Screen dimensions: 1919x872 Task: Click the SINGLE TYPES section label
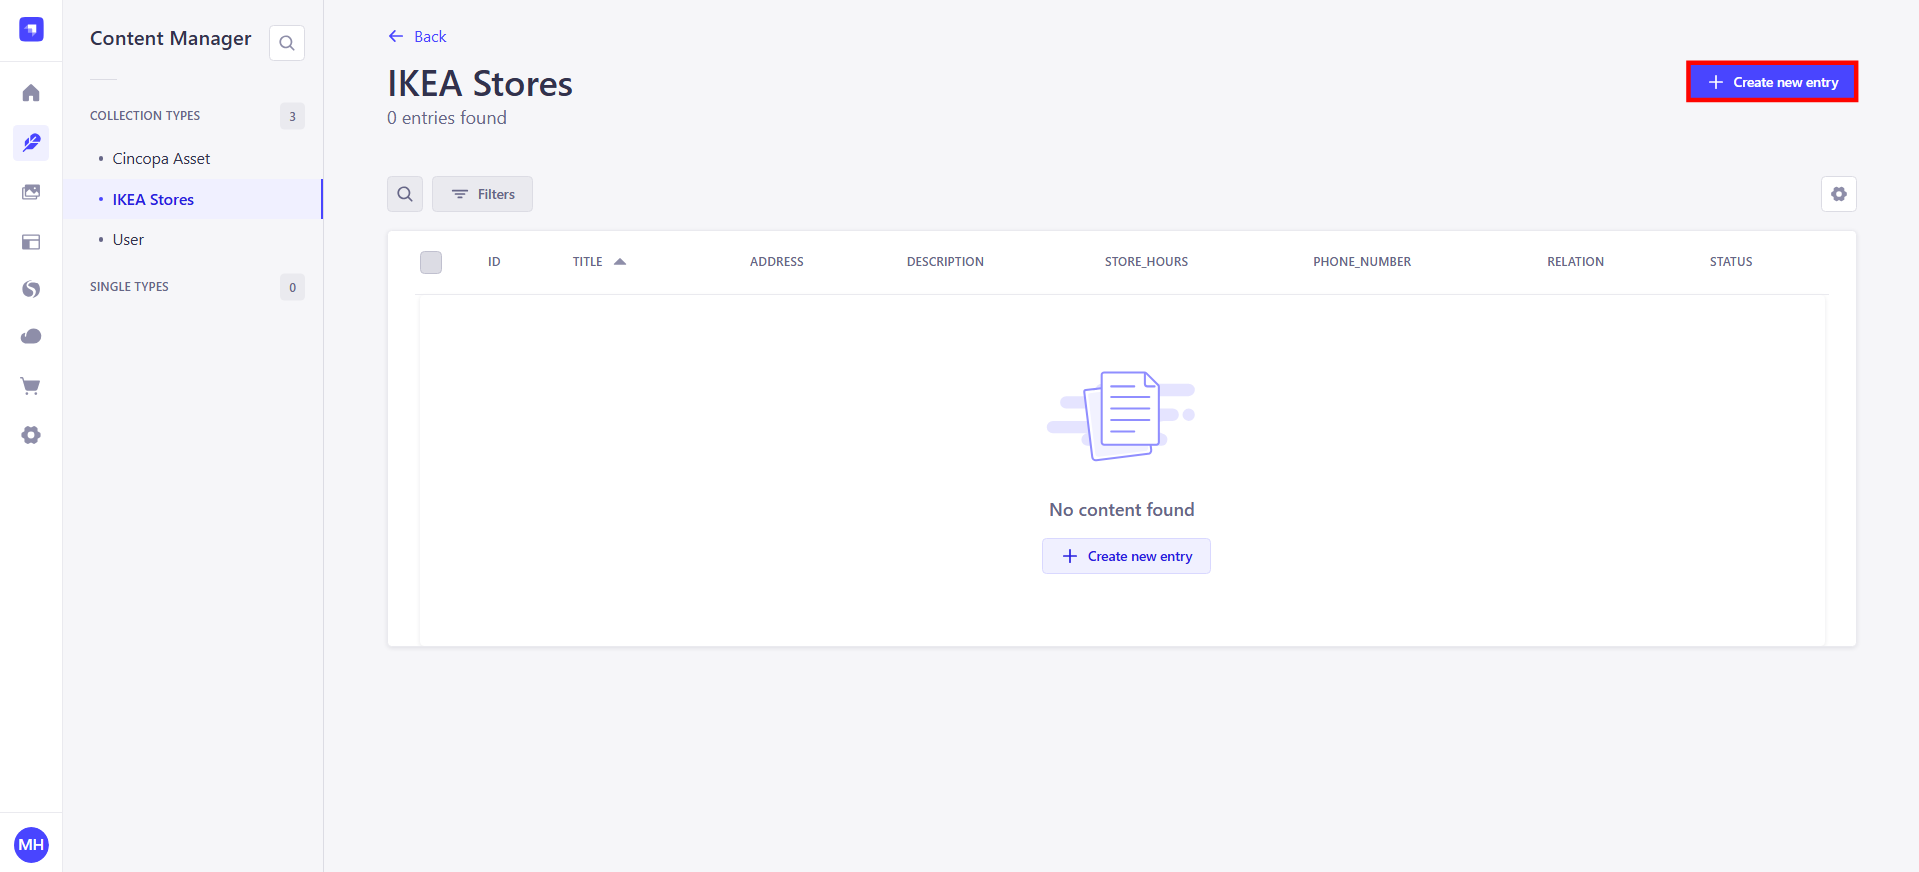pyautogui.click(x=129, y=287)
